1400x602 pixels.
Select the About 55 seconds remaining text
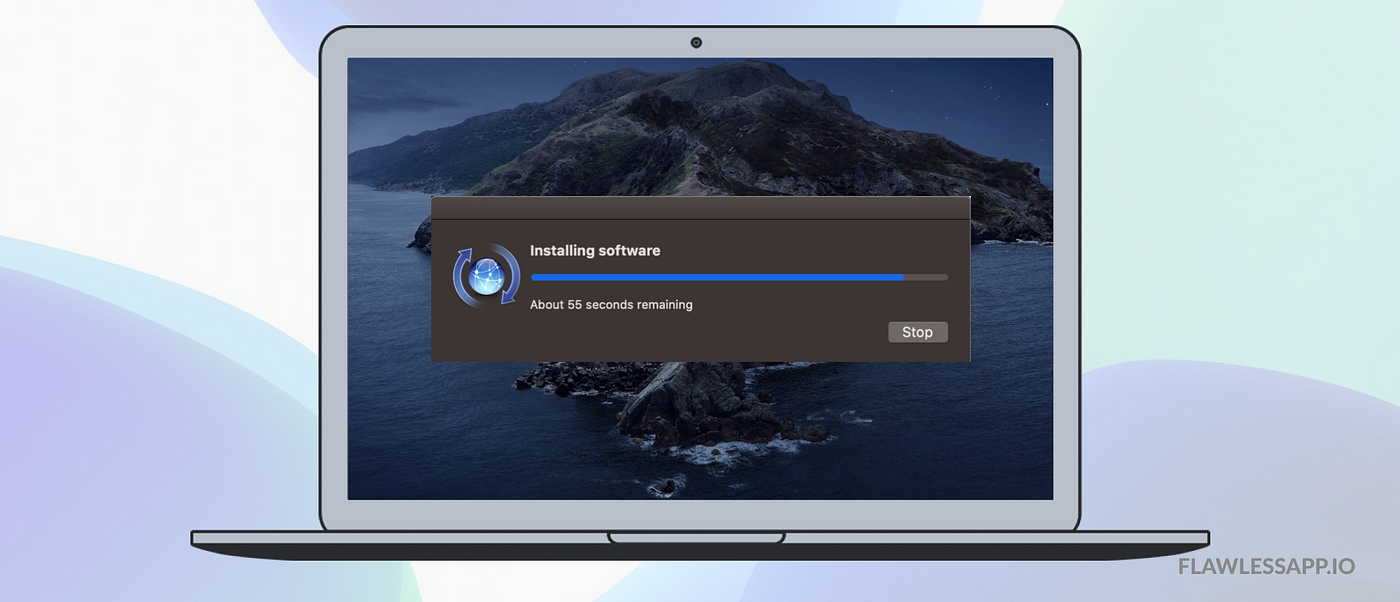[611, 304]
